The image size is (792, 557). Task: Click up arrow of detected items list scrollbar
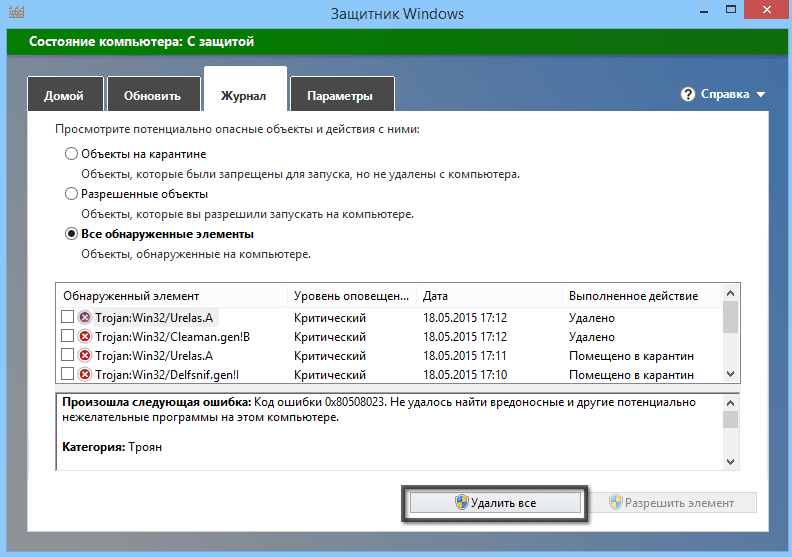click(x=730, y=293)
